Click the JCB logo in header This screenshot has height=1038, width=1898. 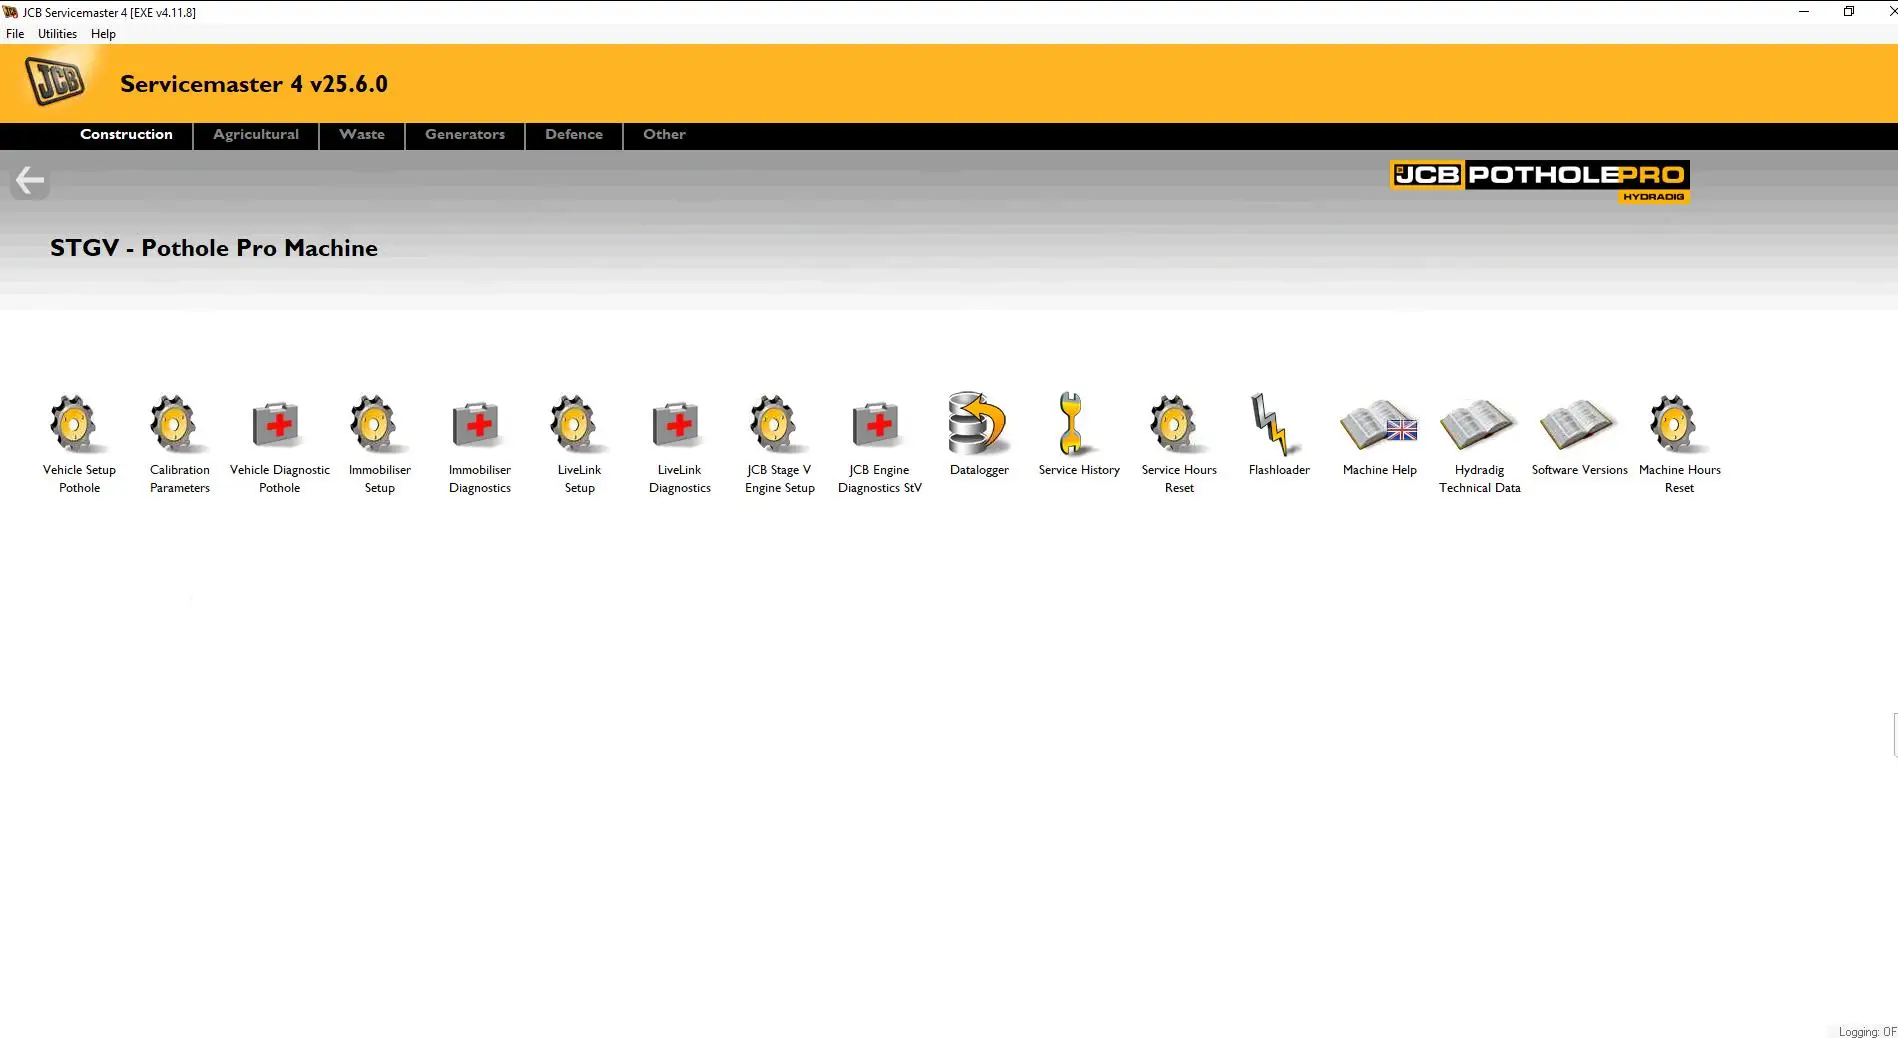(55, 81)
